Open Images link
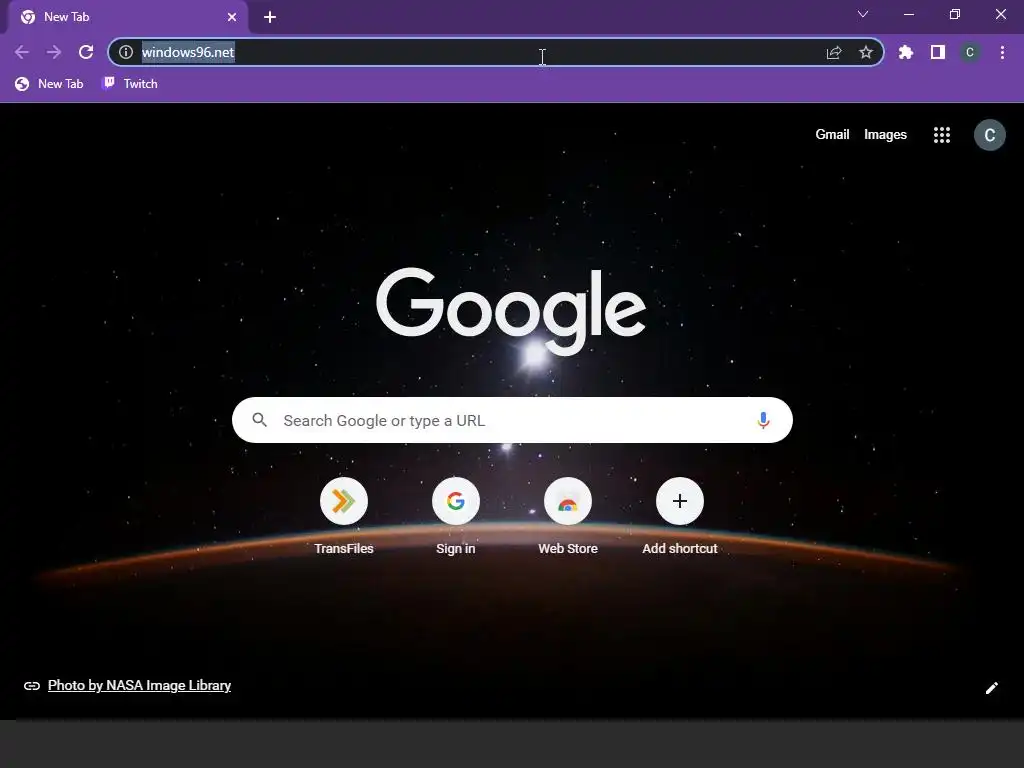The image size is (1024, 768). pos(885,135)
